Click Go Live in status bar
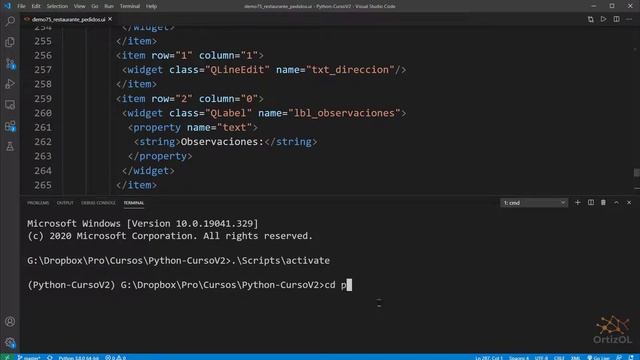This screenshot has height=360, width=640. pyautogui.click(x=598, y=358)
